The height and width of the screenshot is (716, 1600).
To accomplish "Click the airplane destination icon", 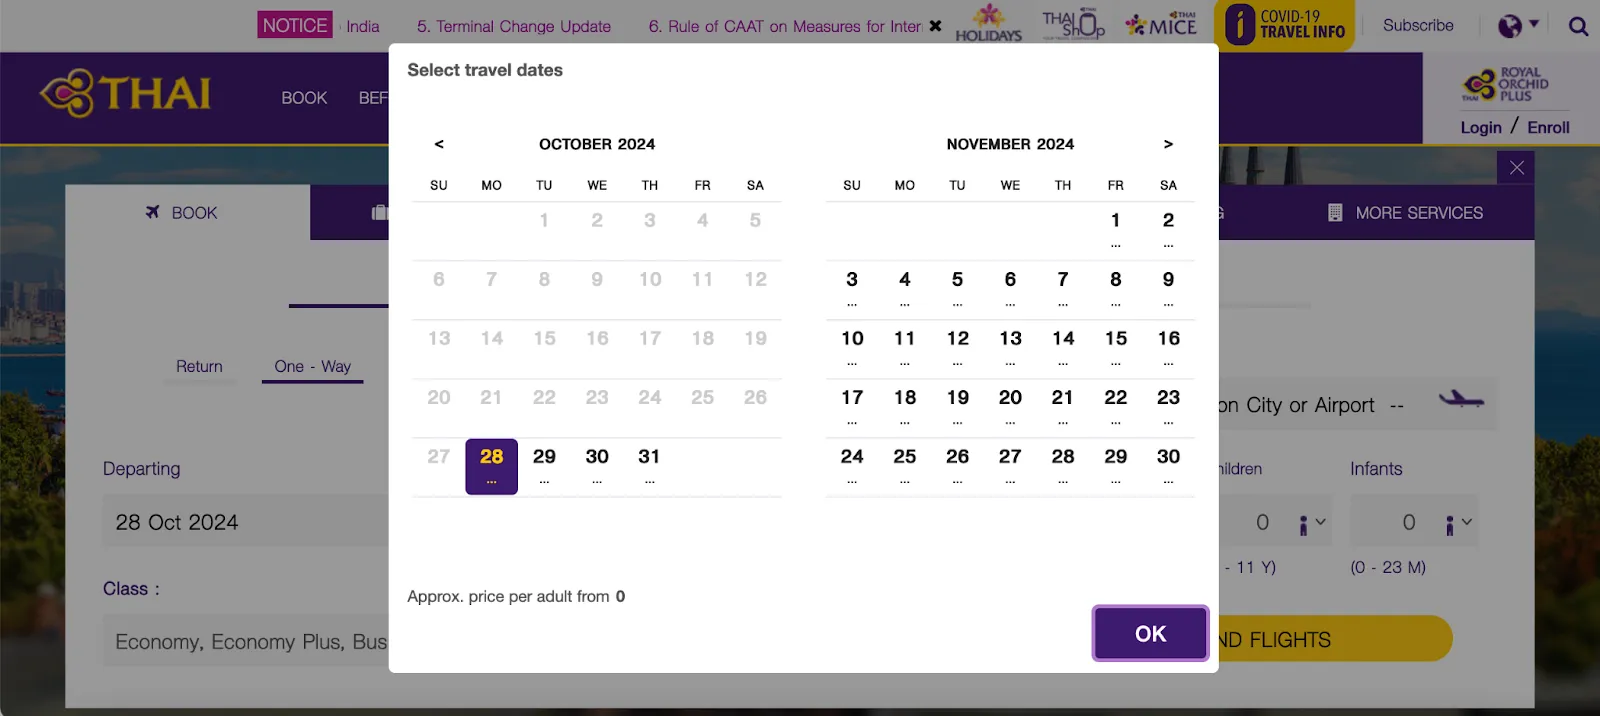I will (1461, 400).
